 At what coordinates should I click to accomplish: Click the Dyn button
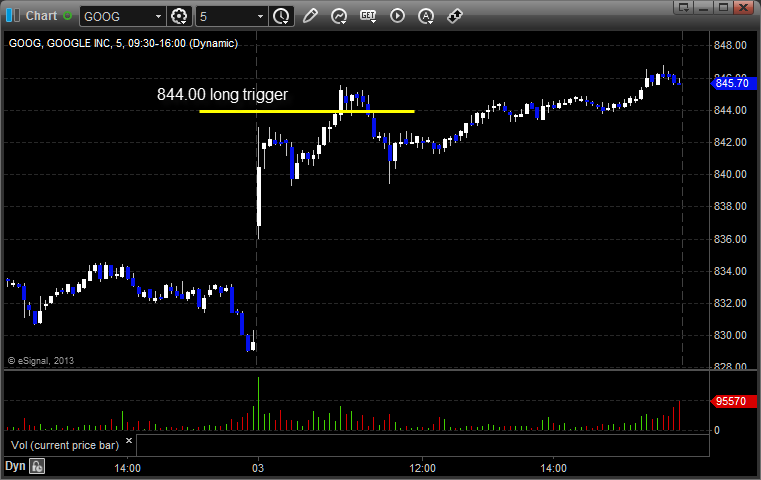15,466
